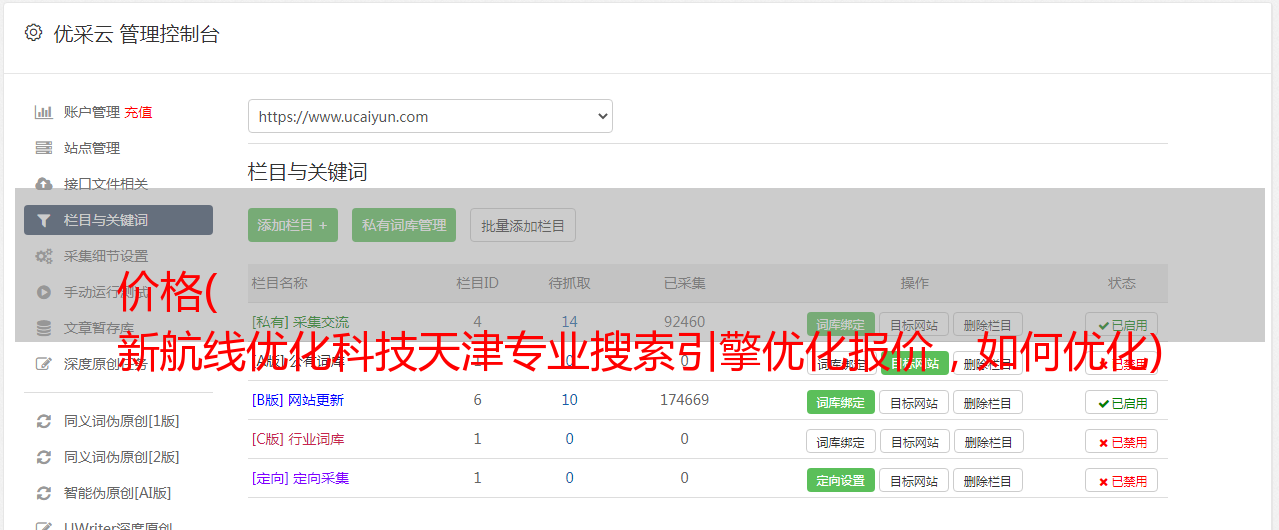The width and height of the screenshot is (1279, 530).
Task: Click 词库绑定 for the 行业词库 row
Action: point(841,441)
